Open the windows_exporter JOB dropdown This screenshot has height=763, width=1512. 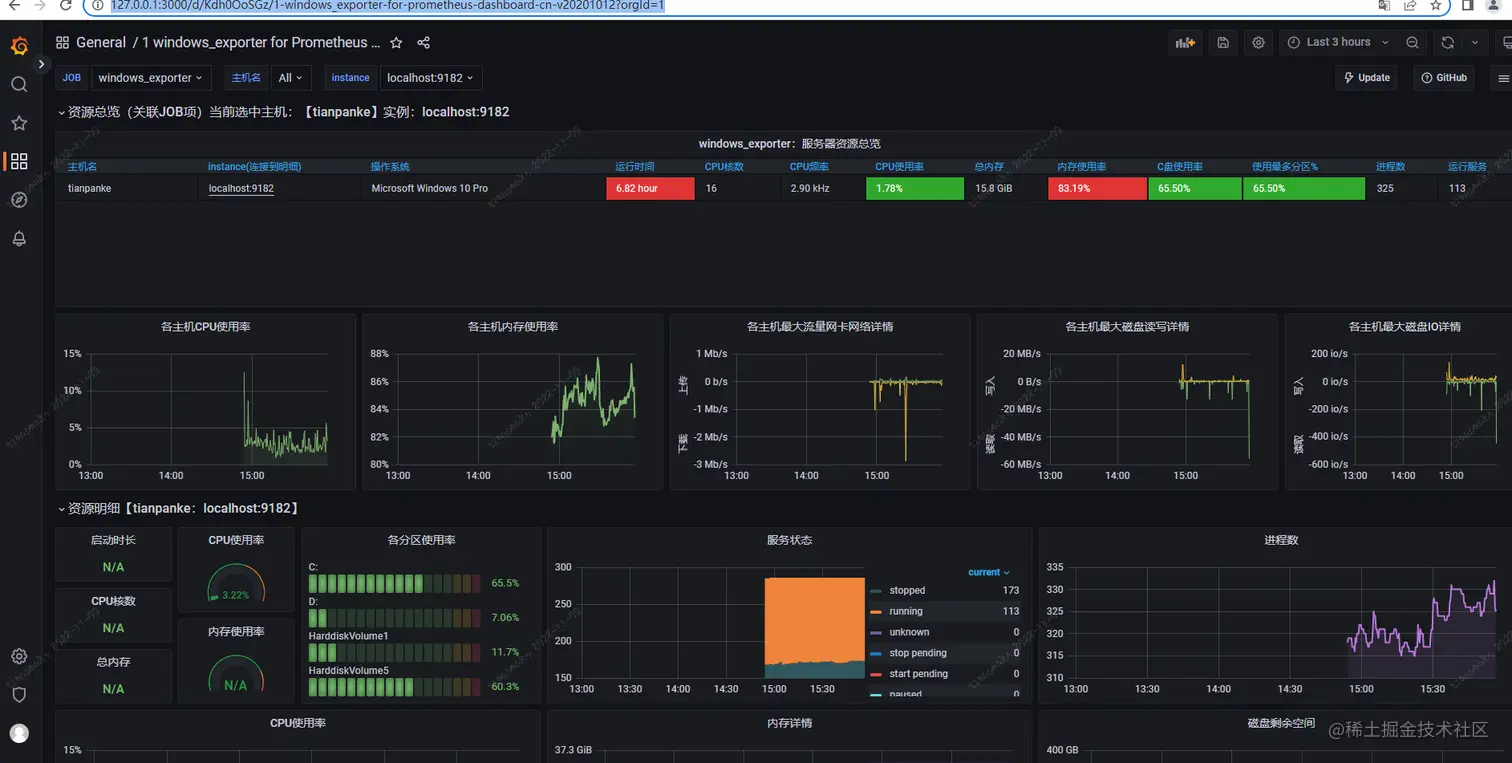[150, 78]
